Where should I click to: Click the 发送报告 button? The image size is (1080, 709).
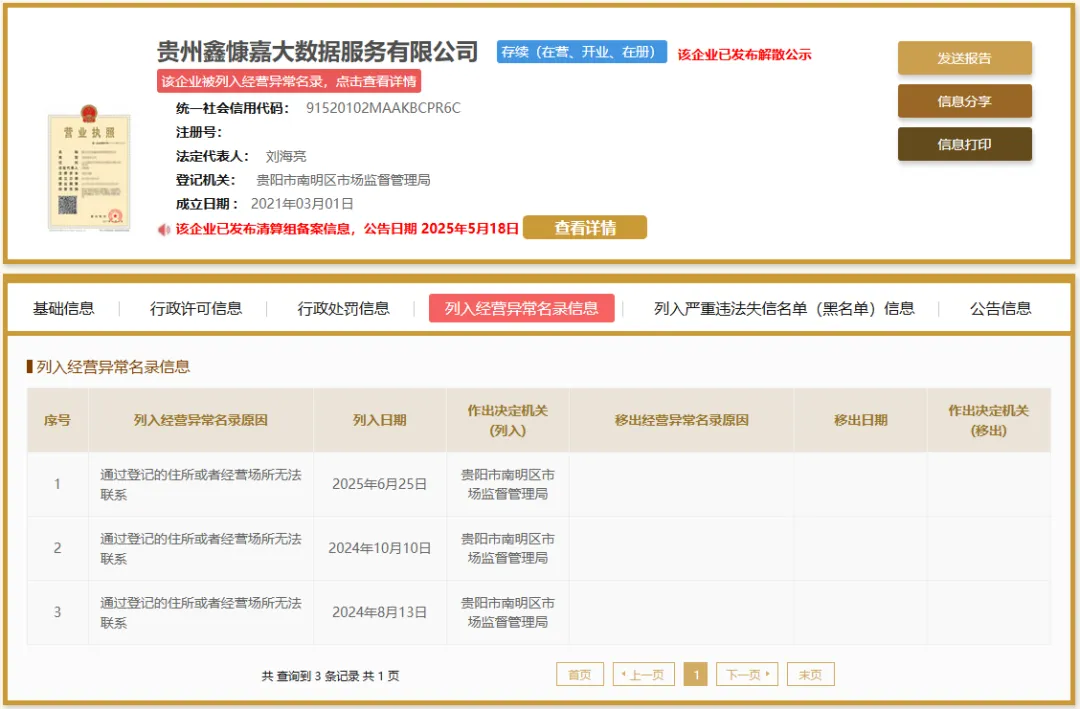(964, 58)
